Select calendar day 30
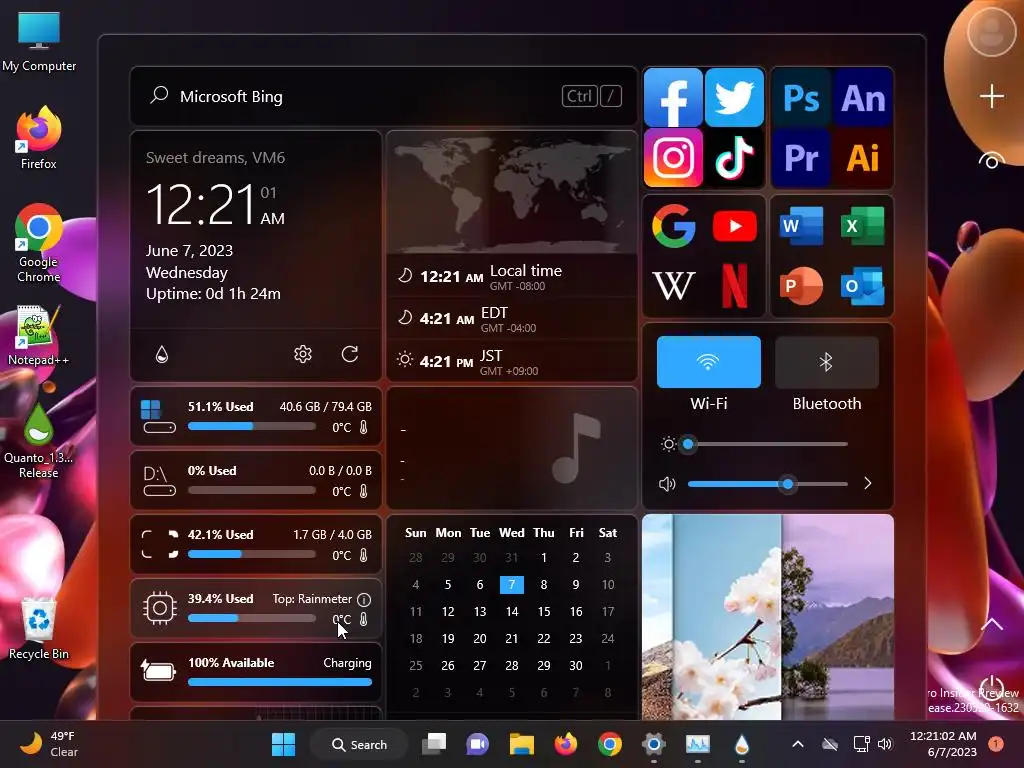Image resolution: width=1024 pixels, height=768 pixels. point(575,665)
